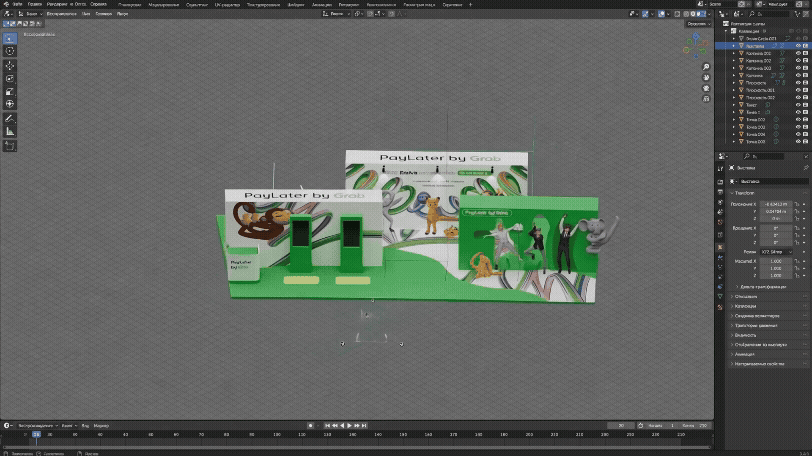Screen dimensions: 812x456
Task: Hide the Выставка object in viewport
Action: [x=798, y=46]
